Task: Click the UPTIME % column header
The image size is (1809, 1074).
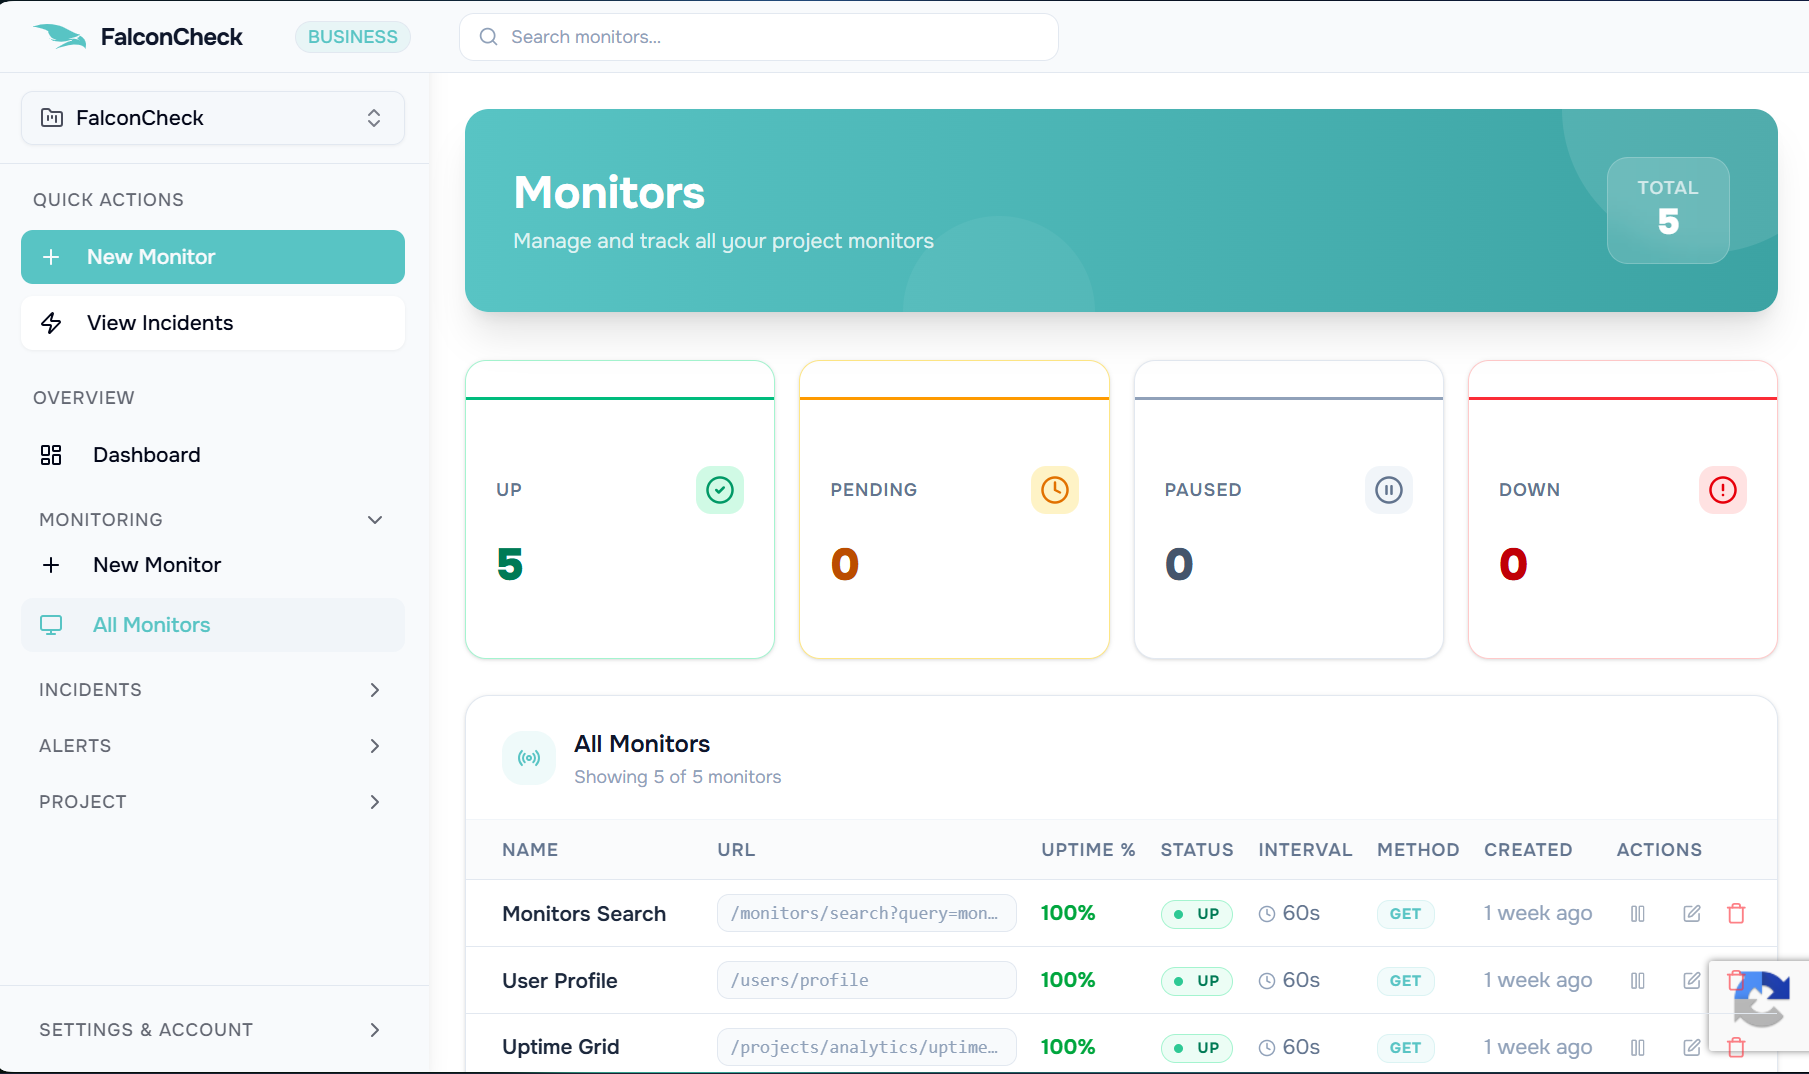Action: (x=1088, y=850)
